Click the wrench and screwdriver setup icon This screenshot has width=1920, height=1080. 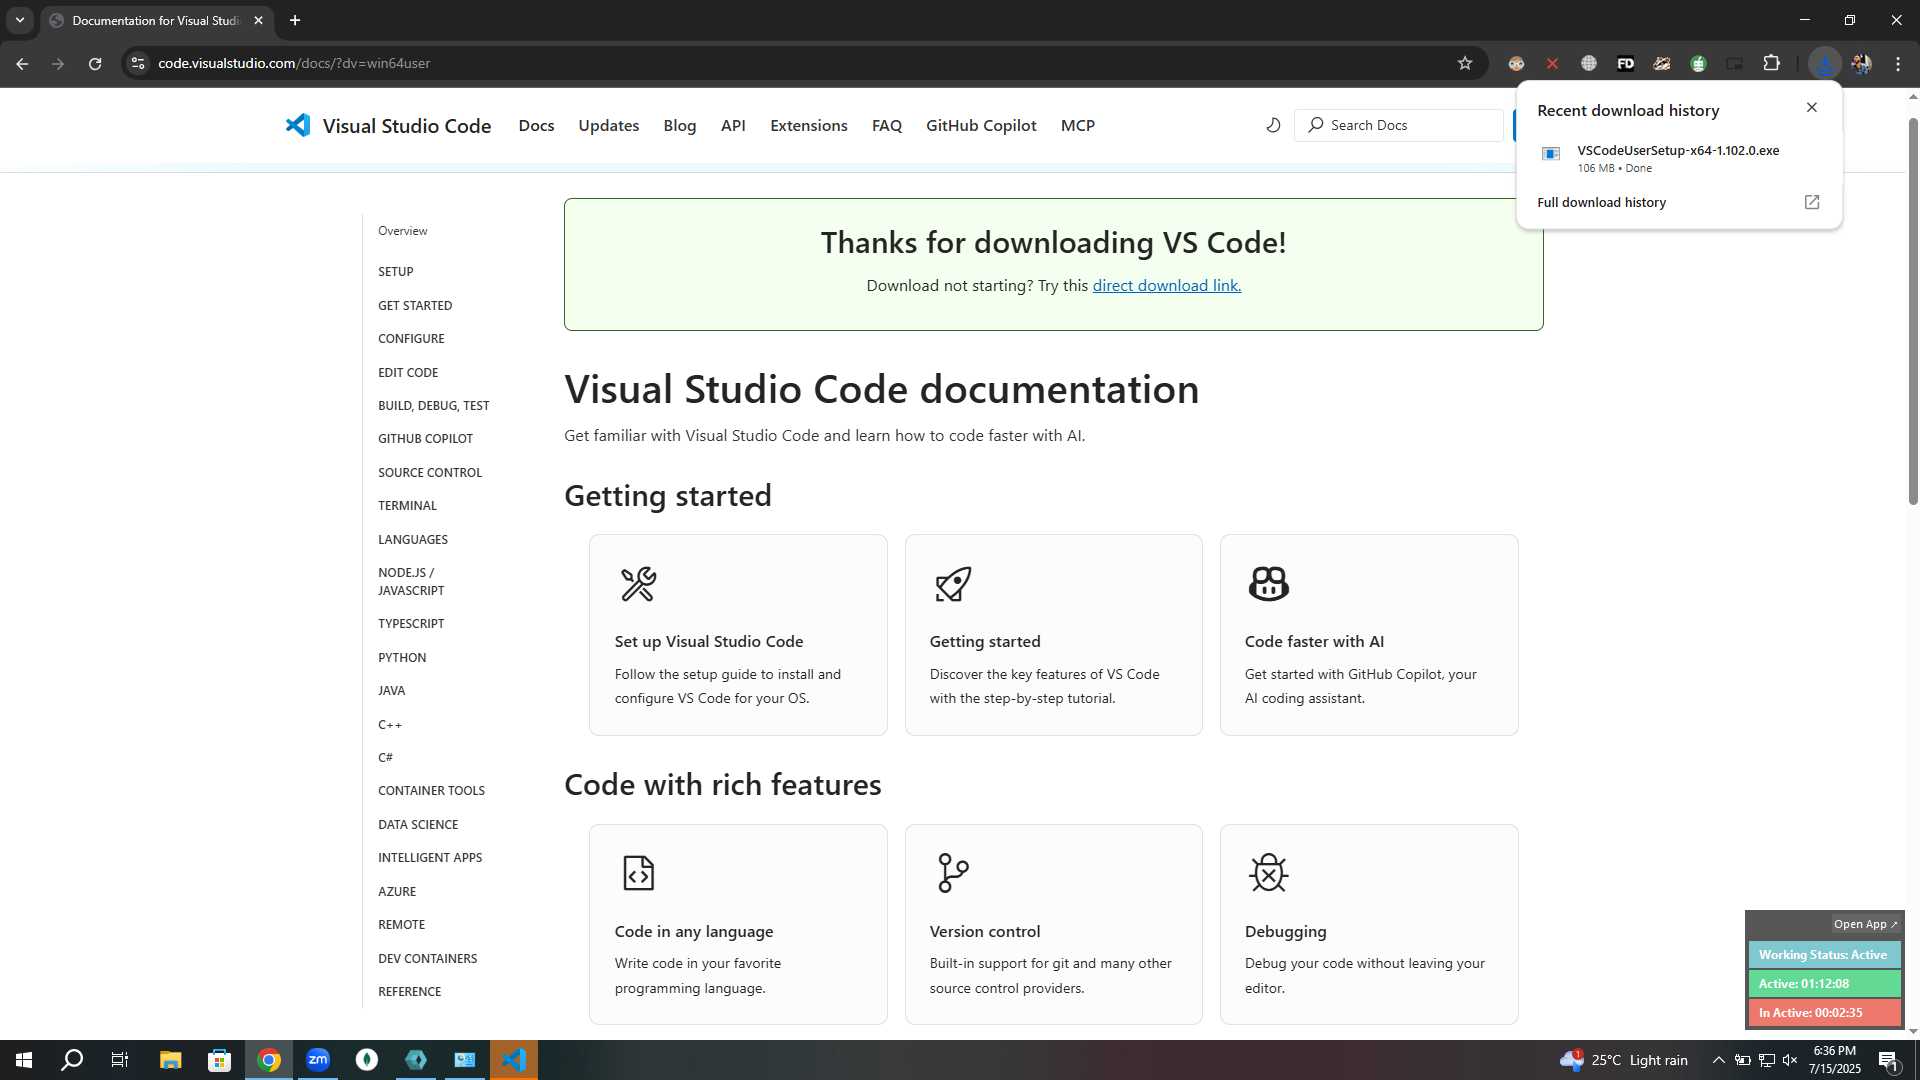click(x=638, y=584)
